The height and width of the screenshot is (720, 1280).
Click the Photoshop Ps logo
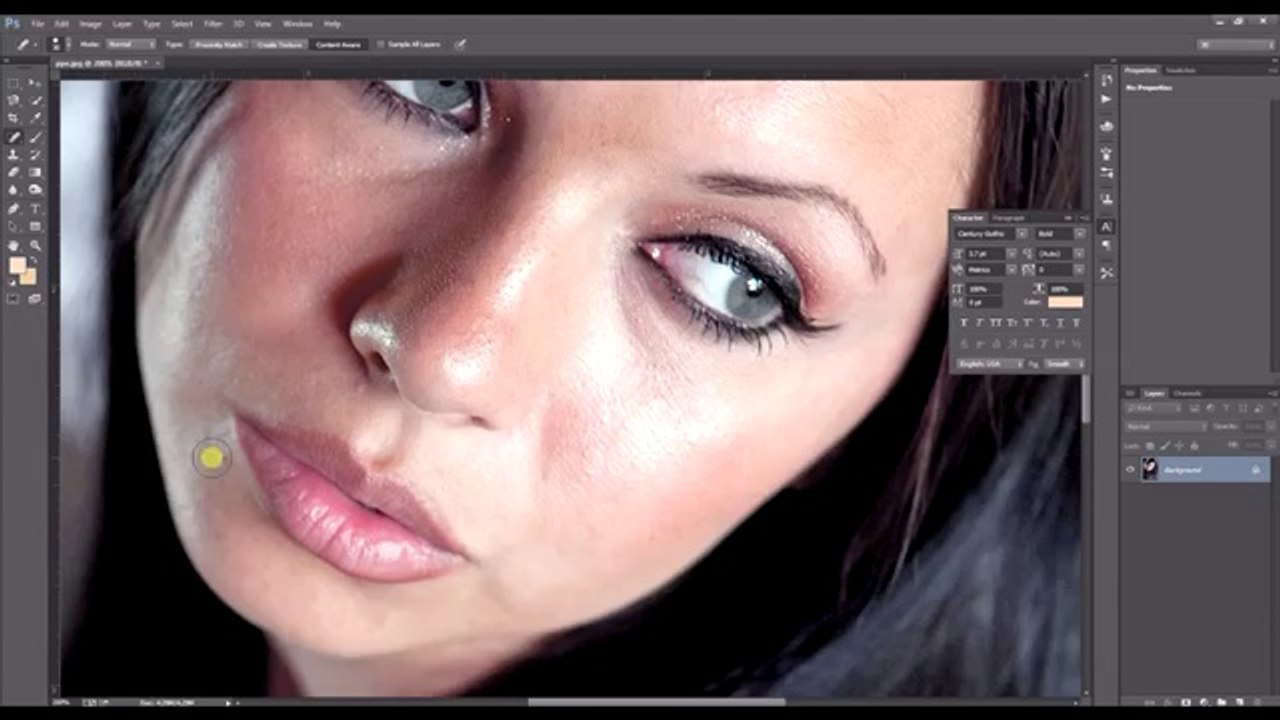[12, 23]
